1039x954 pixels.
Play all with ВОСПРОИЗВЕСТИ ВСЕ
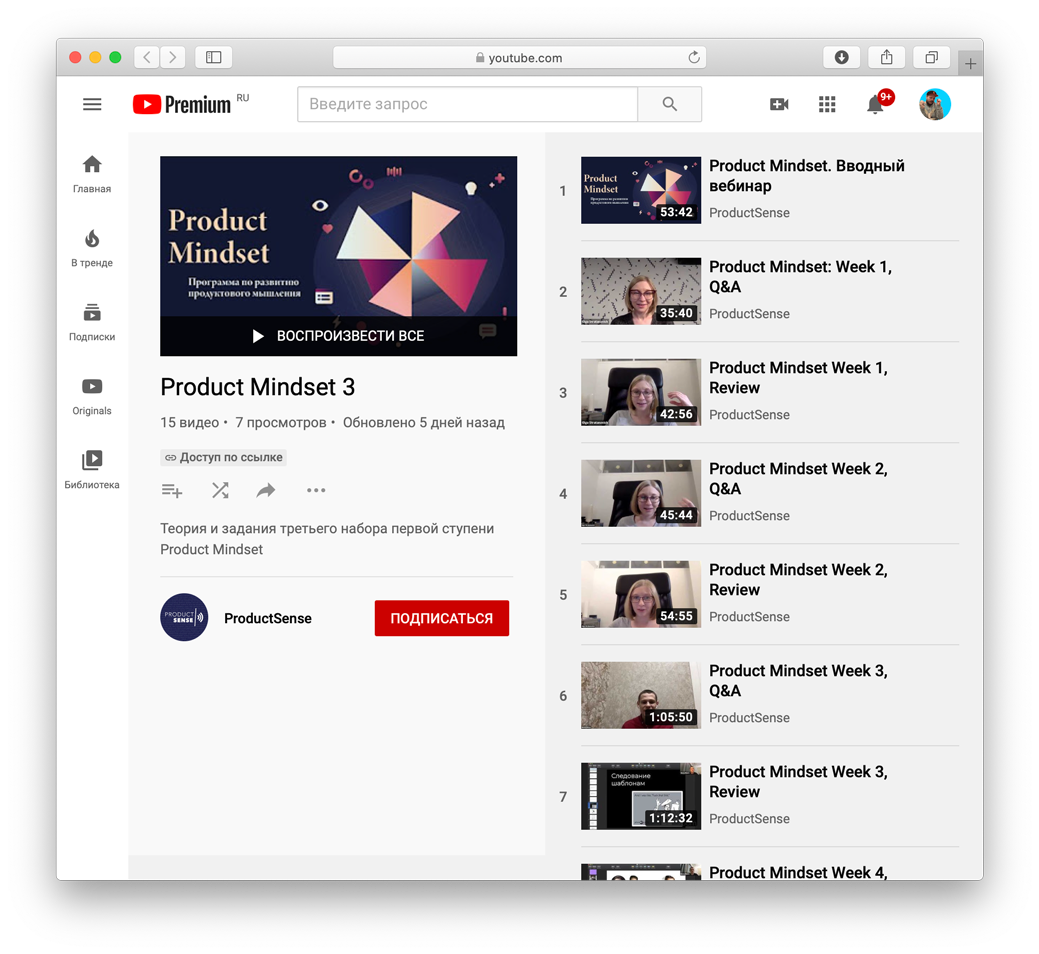click(339, 336)
